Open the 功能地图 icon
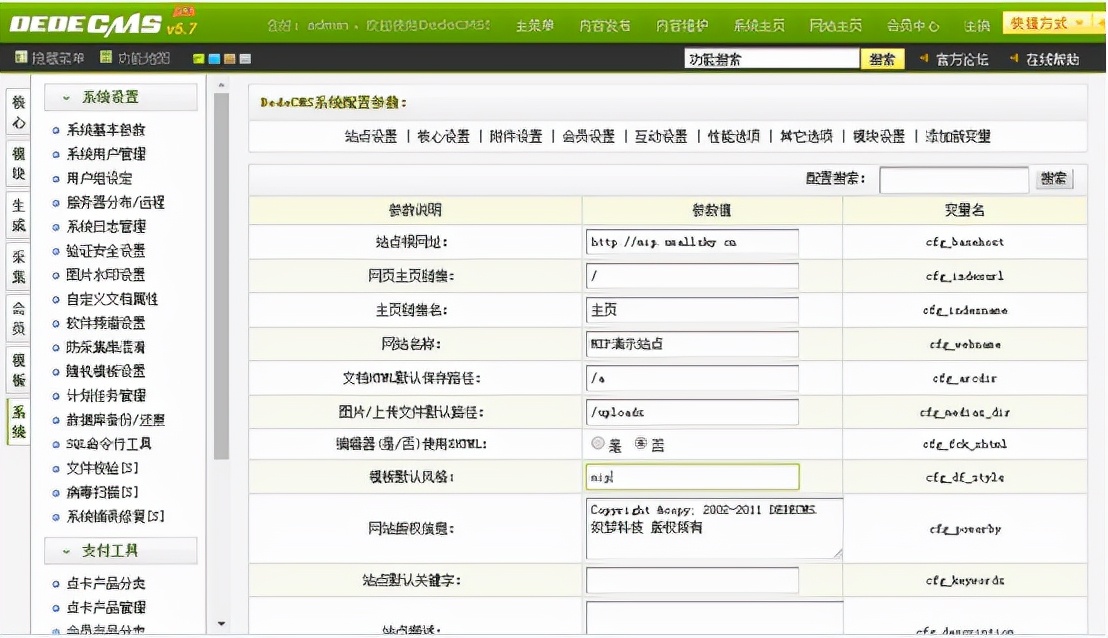Screen dimensions: 1108x638 click(106, 57)
